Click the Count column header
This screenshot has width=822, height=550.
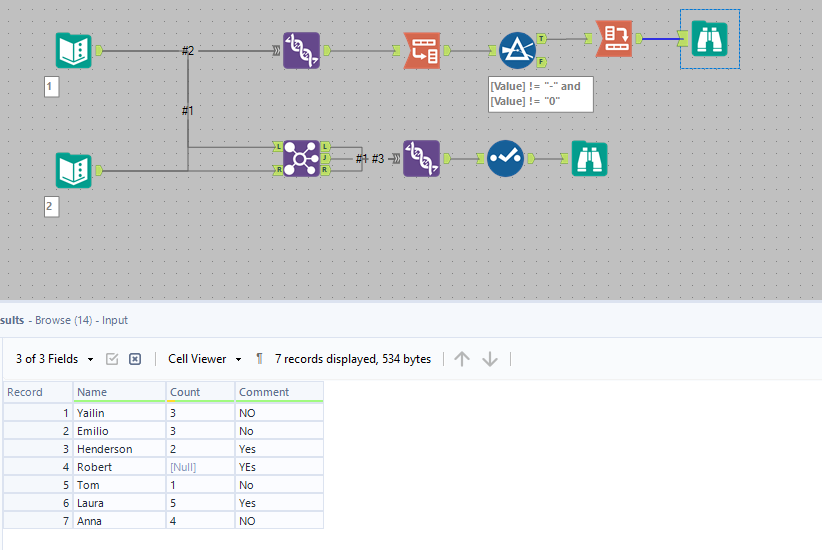click(200, 392)
